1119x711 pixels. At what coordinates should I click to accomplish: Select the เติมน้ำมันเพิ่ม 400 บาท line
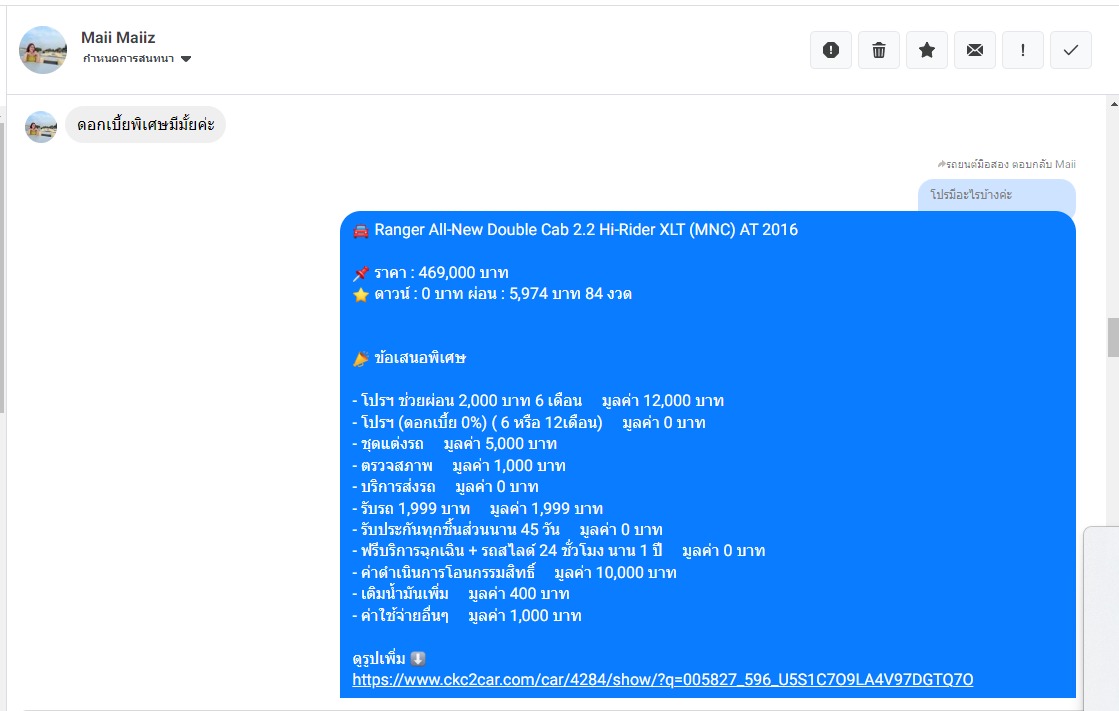tap(461, 594)
